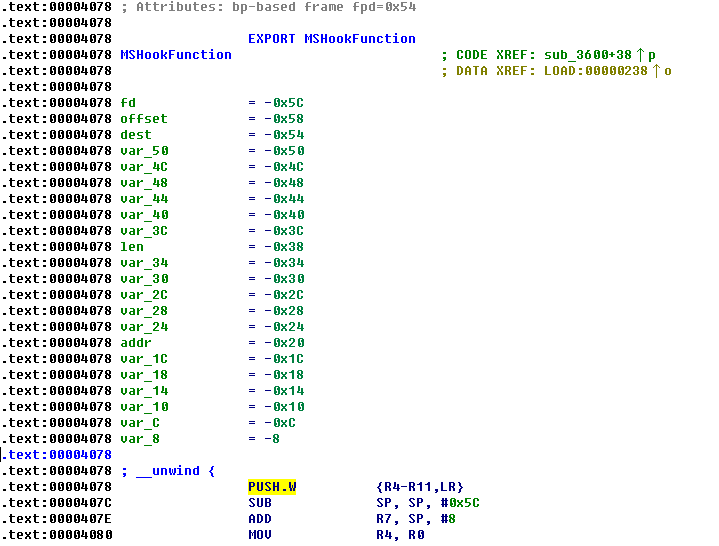Click the {R4-R11,LR} register list operand
The width and height of the screenshot is (719, 546).
[420, 487]
